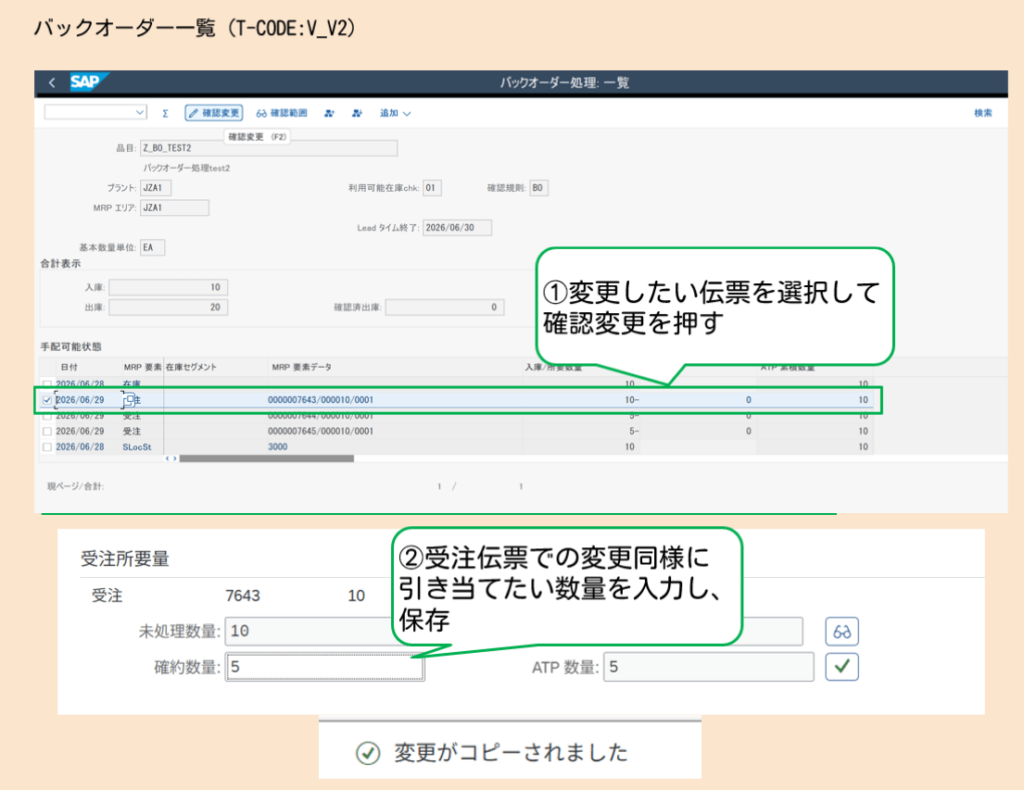Expand the command field combo box arrow
This screenshot has height=790, width=1024.
point(139,112)
